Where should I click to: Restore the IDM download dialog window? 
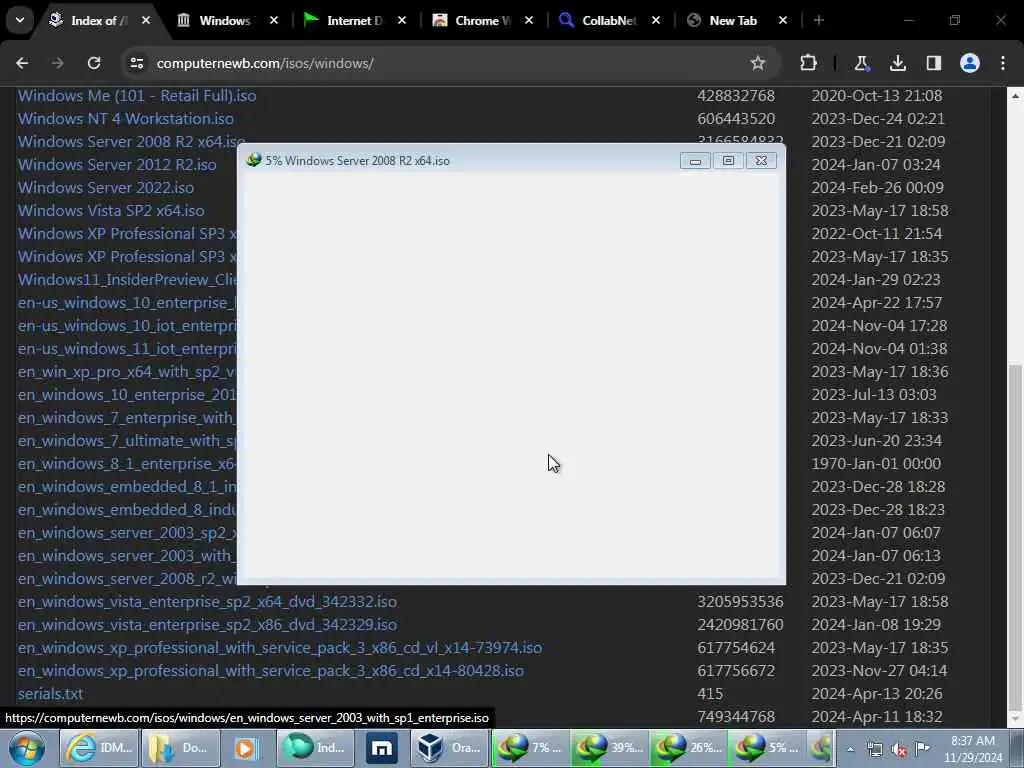click(728, 161)
